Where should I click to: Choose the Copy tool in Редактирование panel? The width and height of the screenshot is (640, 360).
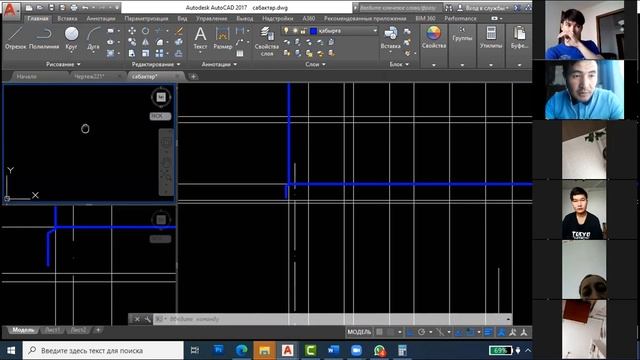point(132,42)
